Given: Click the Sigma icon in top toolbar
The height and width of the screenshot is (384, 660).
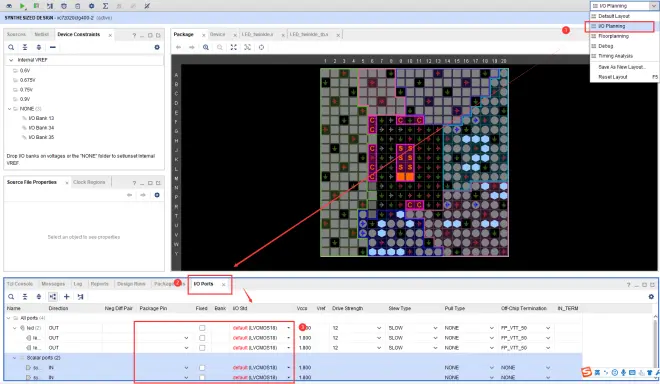Looking at the screenshot, I should pyautogui.click(x=105, y=6).
